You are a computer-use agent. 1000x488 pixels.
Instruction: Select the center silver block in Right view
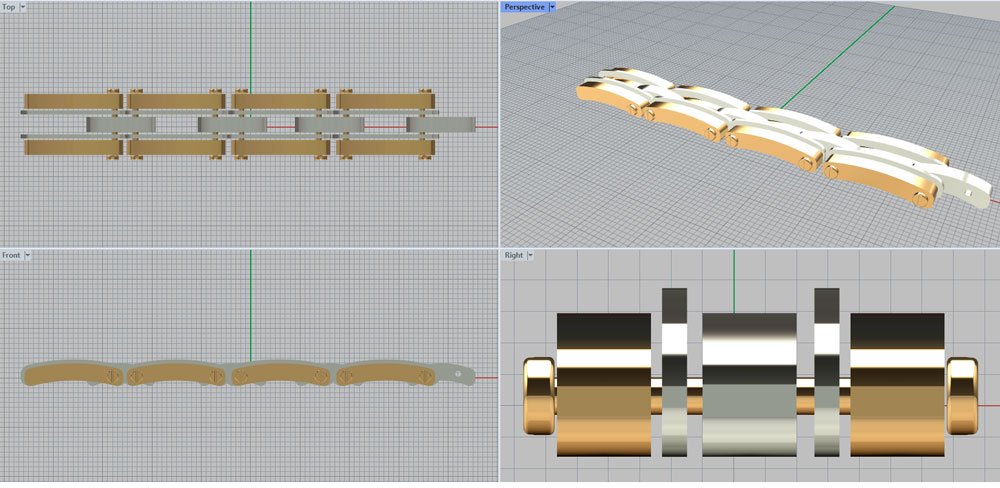click(x=749, y=385)
